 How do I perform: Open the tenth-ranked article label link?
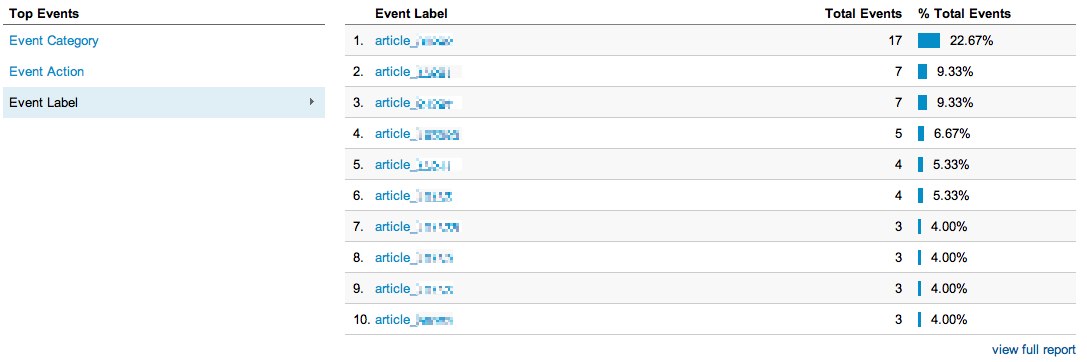415,320
